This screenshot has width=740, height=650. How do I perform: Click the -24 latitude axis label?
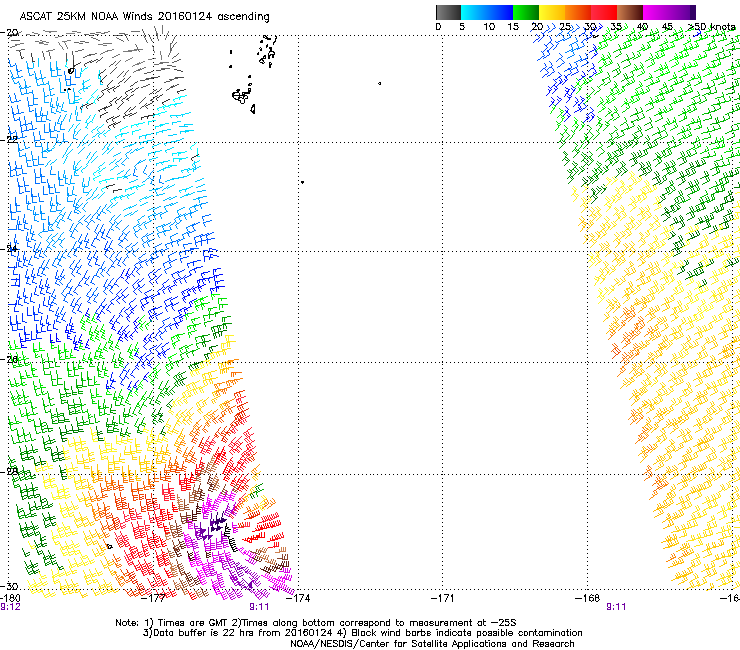[9, 249]
